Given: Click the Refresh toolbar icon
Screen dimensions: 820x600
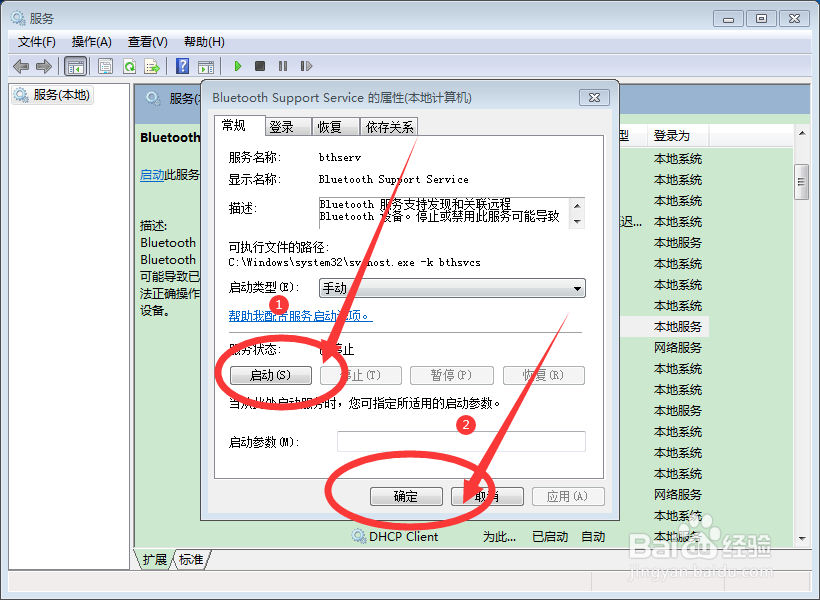Looking at the screenshot, I should pos(129,66).
